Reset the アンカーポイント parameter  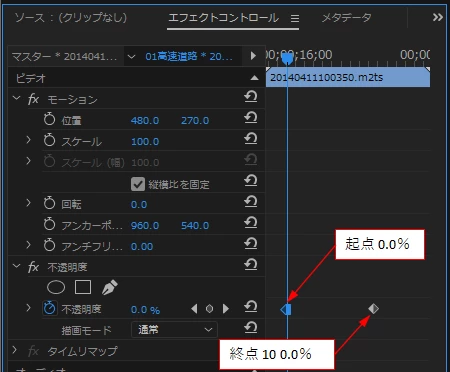(x=250, y=223)
